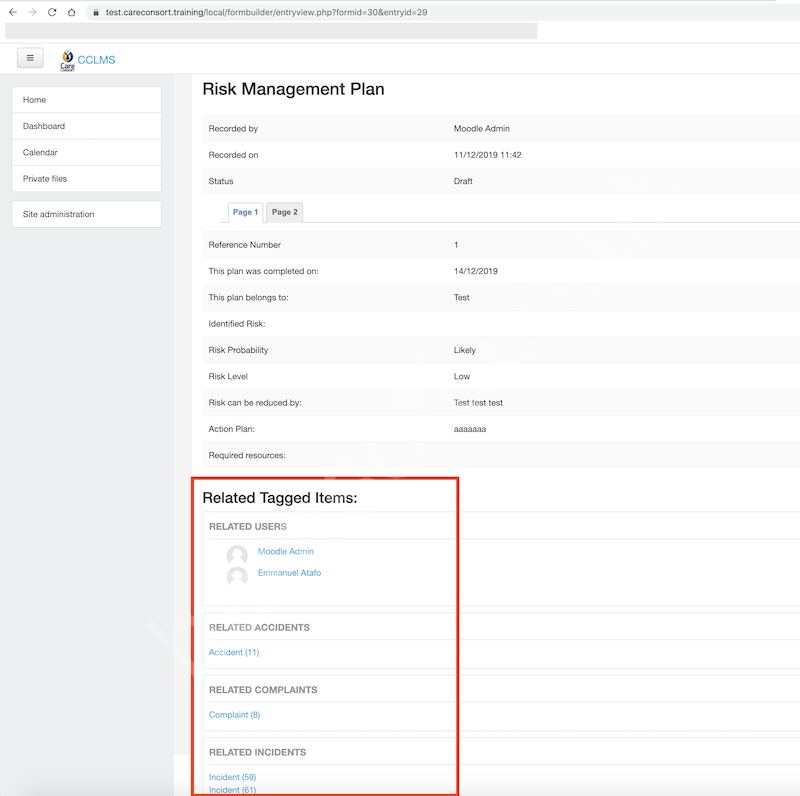Image resolution: width=800 pixels, height=796 pixels.
Task: Click the This plan belongs to value Test
Action: click(461, 297)
